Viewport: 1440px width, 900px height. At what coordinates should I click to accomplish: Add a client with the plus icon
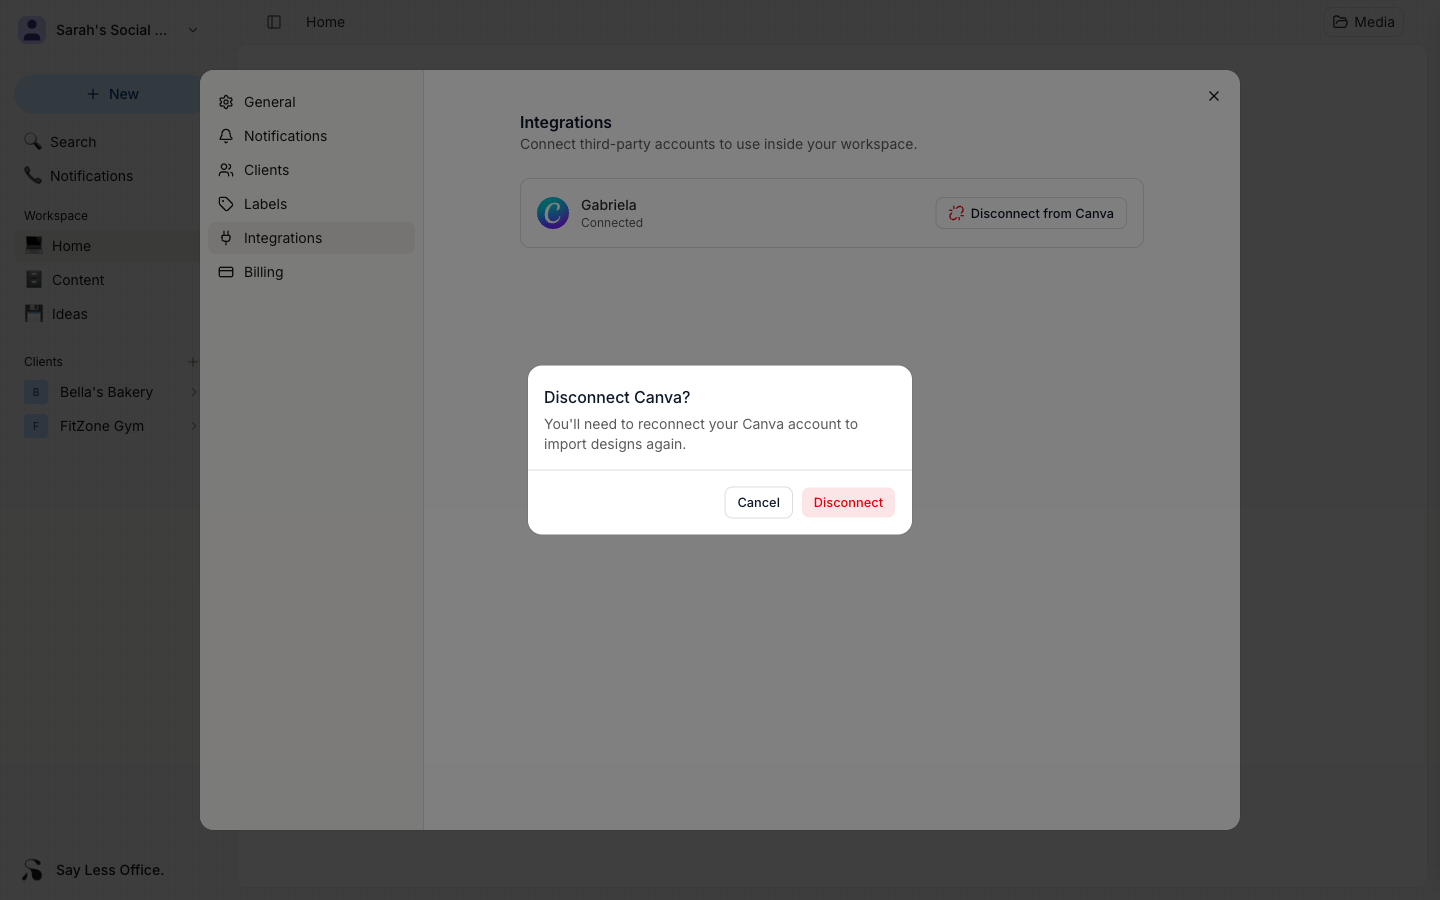pyautogui.click(x=192, y=362)
